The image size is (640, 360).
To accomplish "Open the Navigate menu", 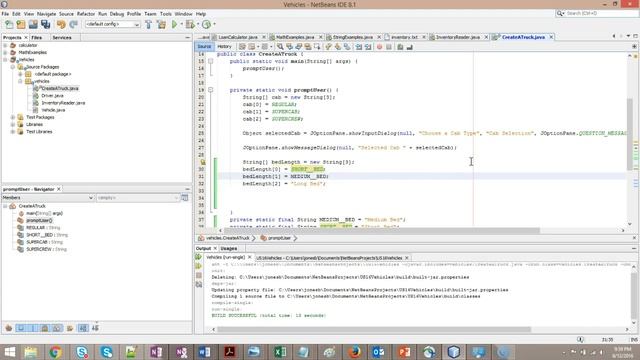I will pyautogui.click(x=47, y=14).
